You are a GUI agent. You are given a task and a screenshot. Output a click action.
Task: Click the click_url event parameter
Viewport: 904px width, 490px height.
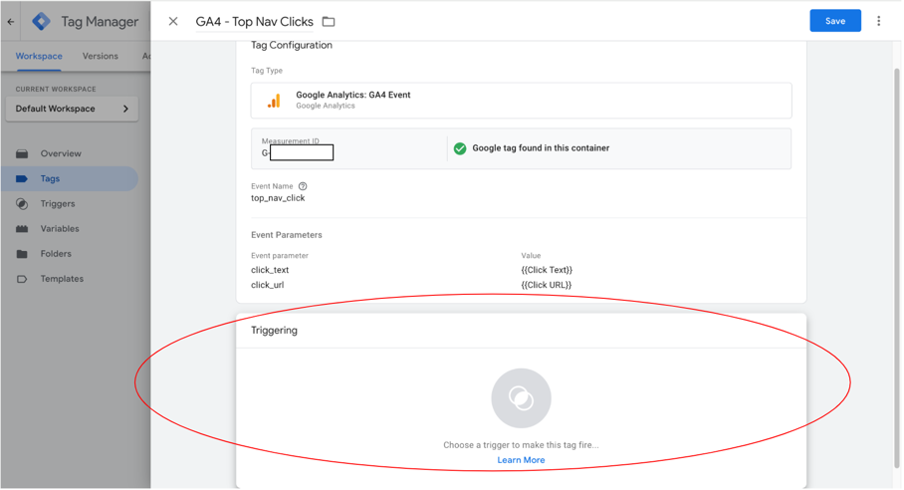point(268,285)
